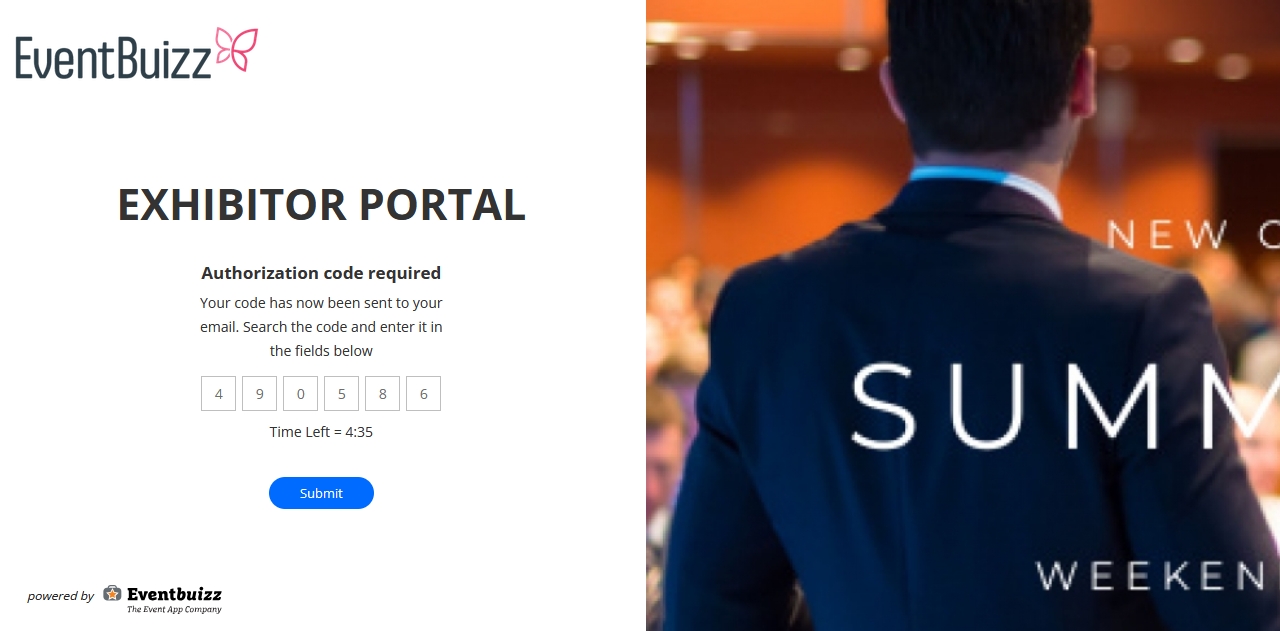Click the EXHIBITOR PORTAL heading
Viewport: 1280px width, 631px height.
click(321, 205)
